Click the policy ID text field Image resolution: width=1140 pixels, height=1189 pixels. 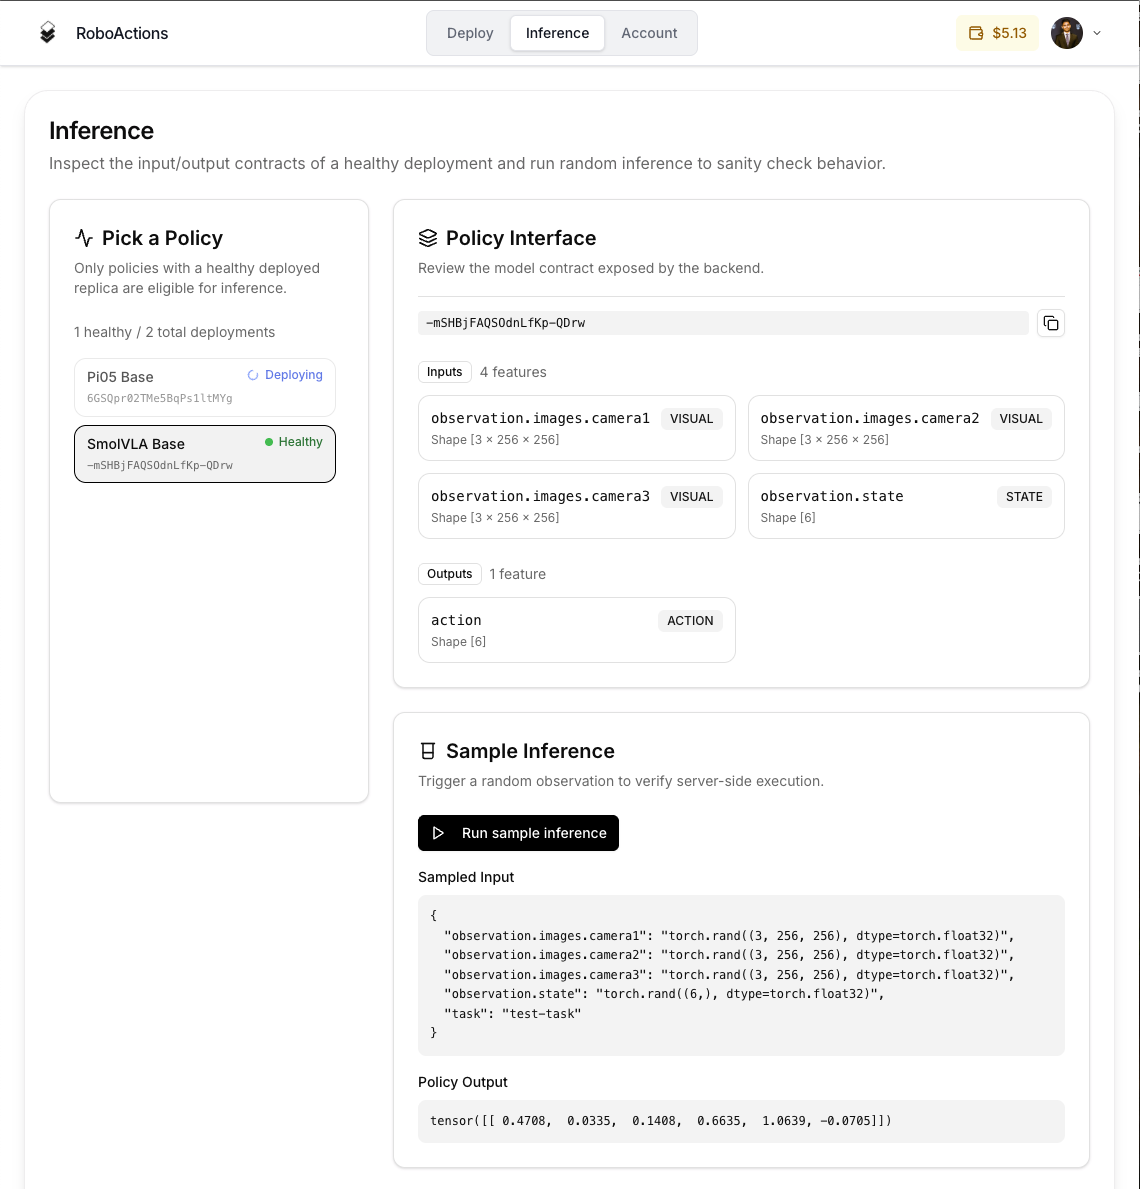pos(723,322)
